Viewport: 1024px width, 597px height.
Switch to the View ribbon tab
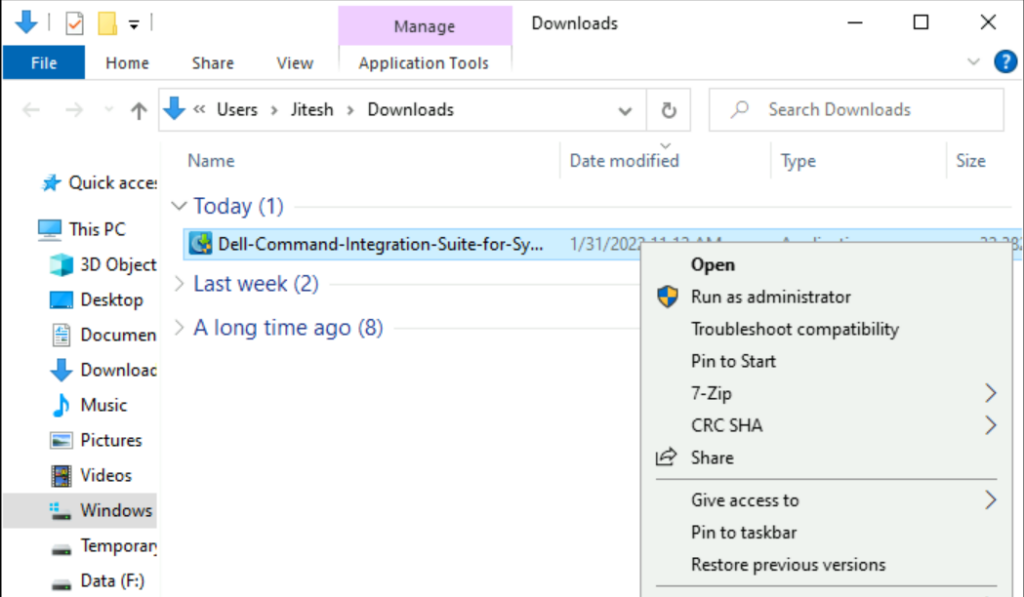[295, 63]
